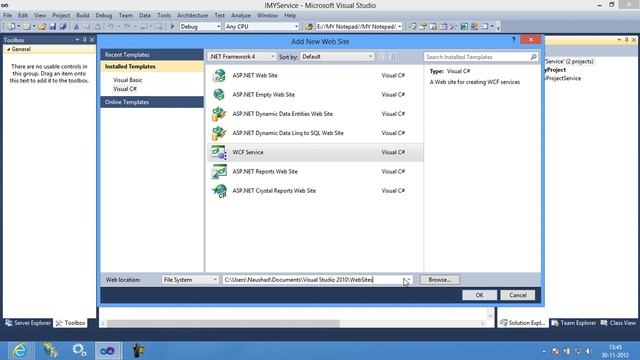
Task: Open the Sort by Default dropdown
Action: click(x=337, y=57)
